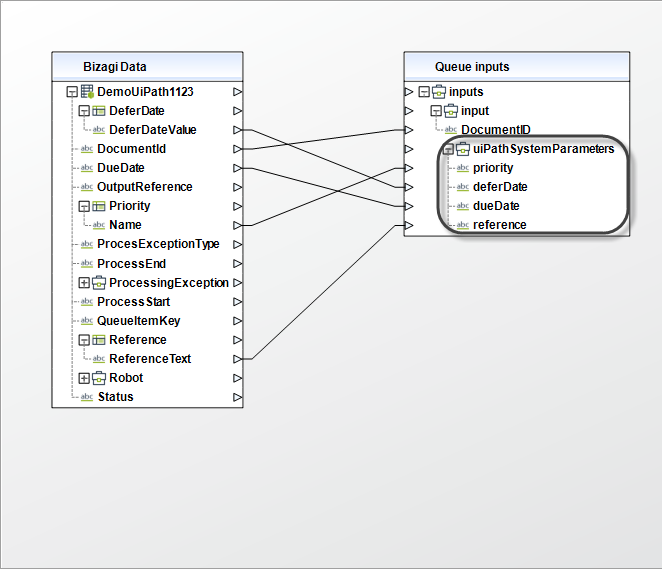
Task: Click the abc icon next to Name
Action: [x=99, y=225]
